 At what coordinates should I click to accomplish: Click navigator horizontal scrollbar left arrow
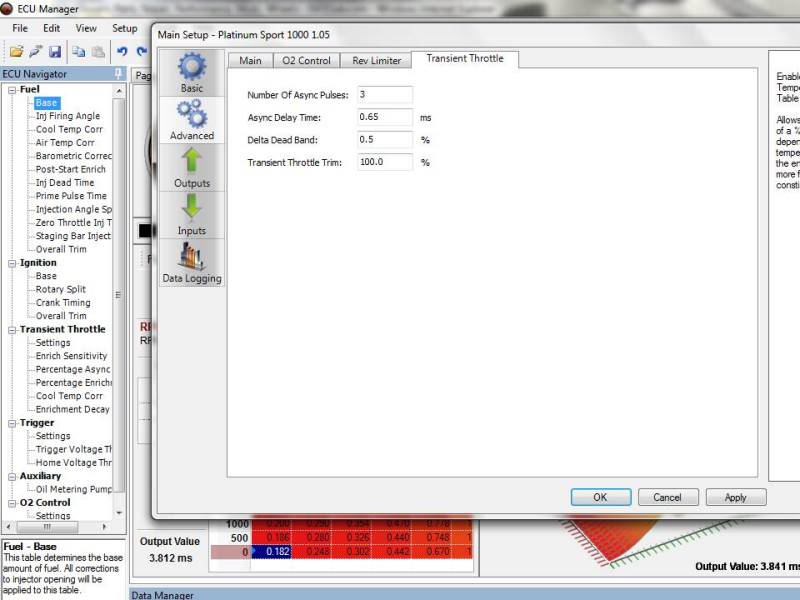(8, 527)
